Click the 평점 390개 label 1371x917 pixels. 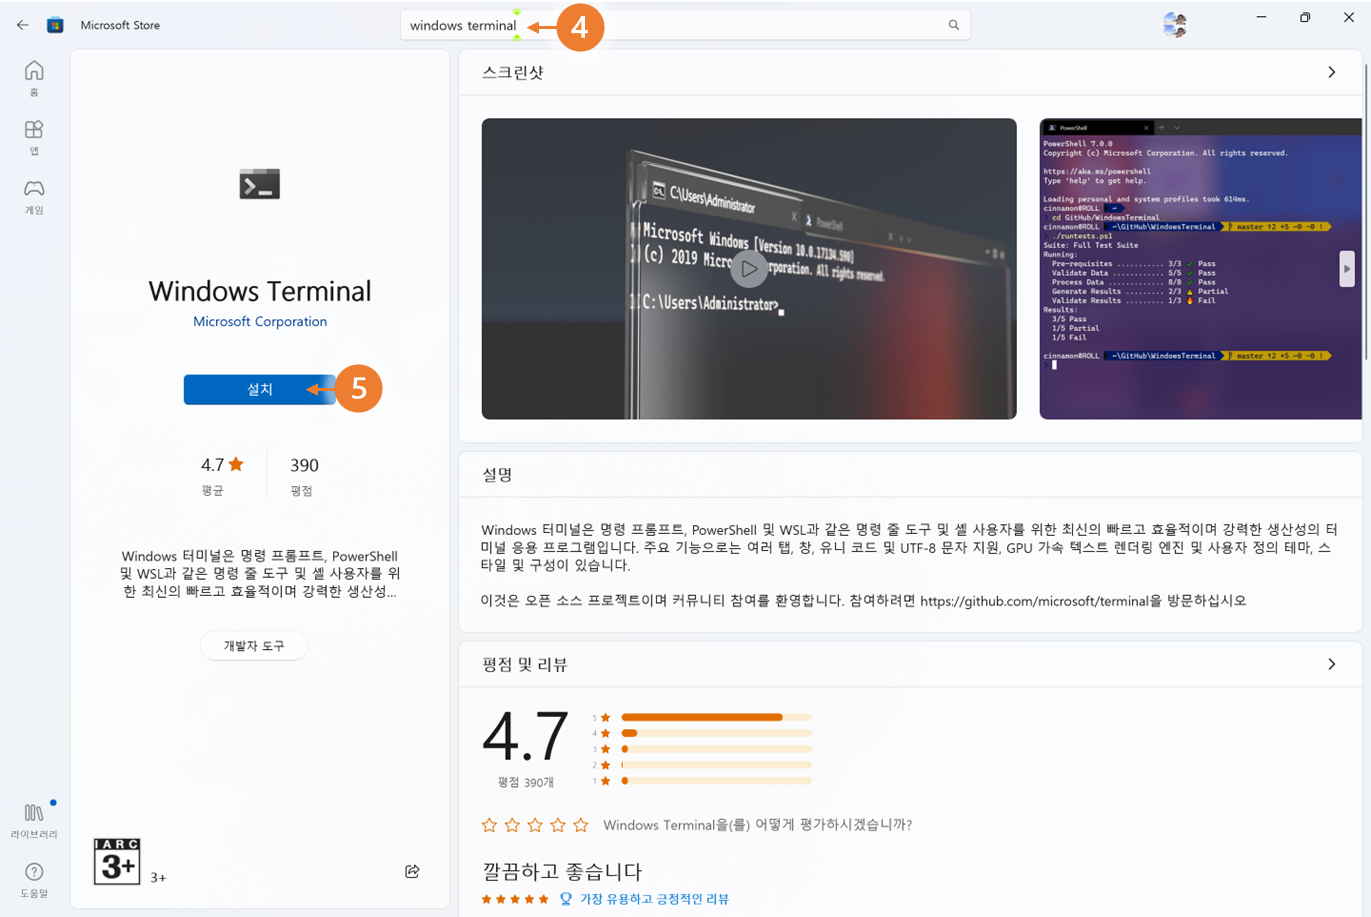click(x=525, y=782)
